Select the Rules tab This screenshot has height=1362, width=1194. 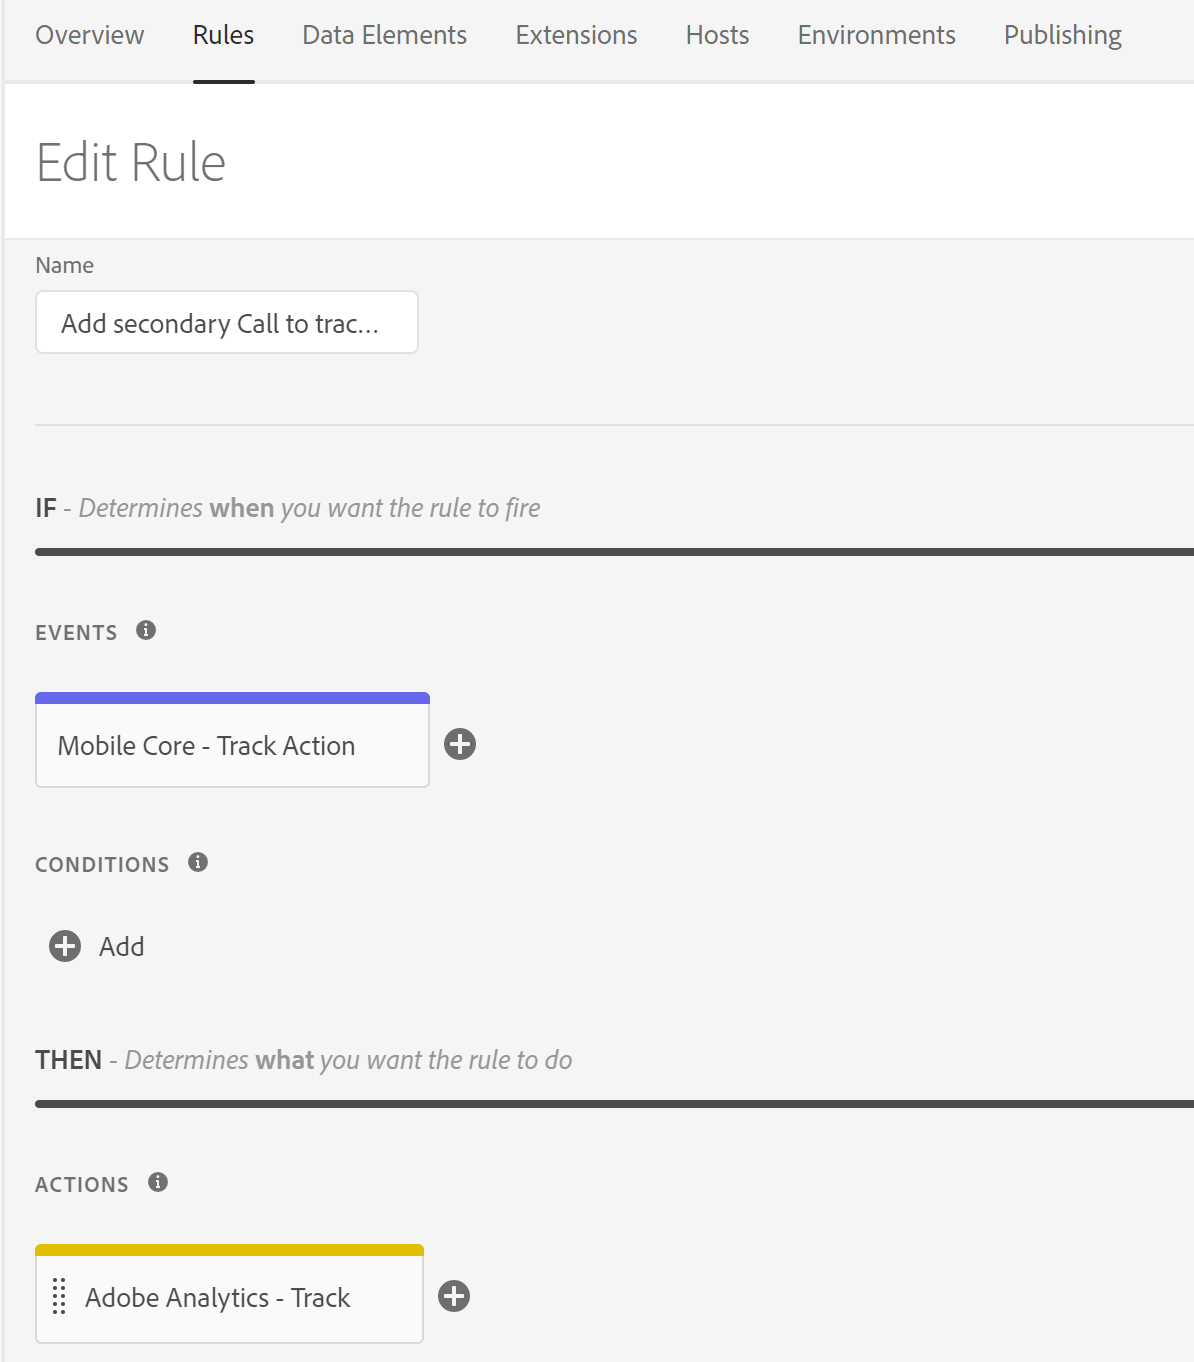coord(223,35)
